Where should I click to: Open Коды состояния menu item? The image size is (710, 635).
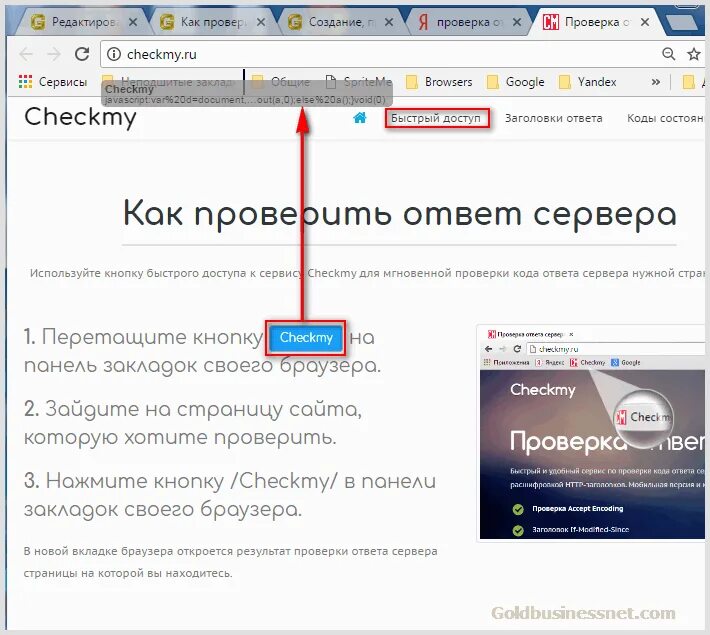pyautogui.click(x=666, y=118)
